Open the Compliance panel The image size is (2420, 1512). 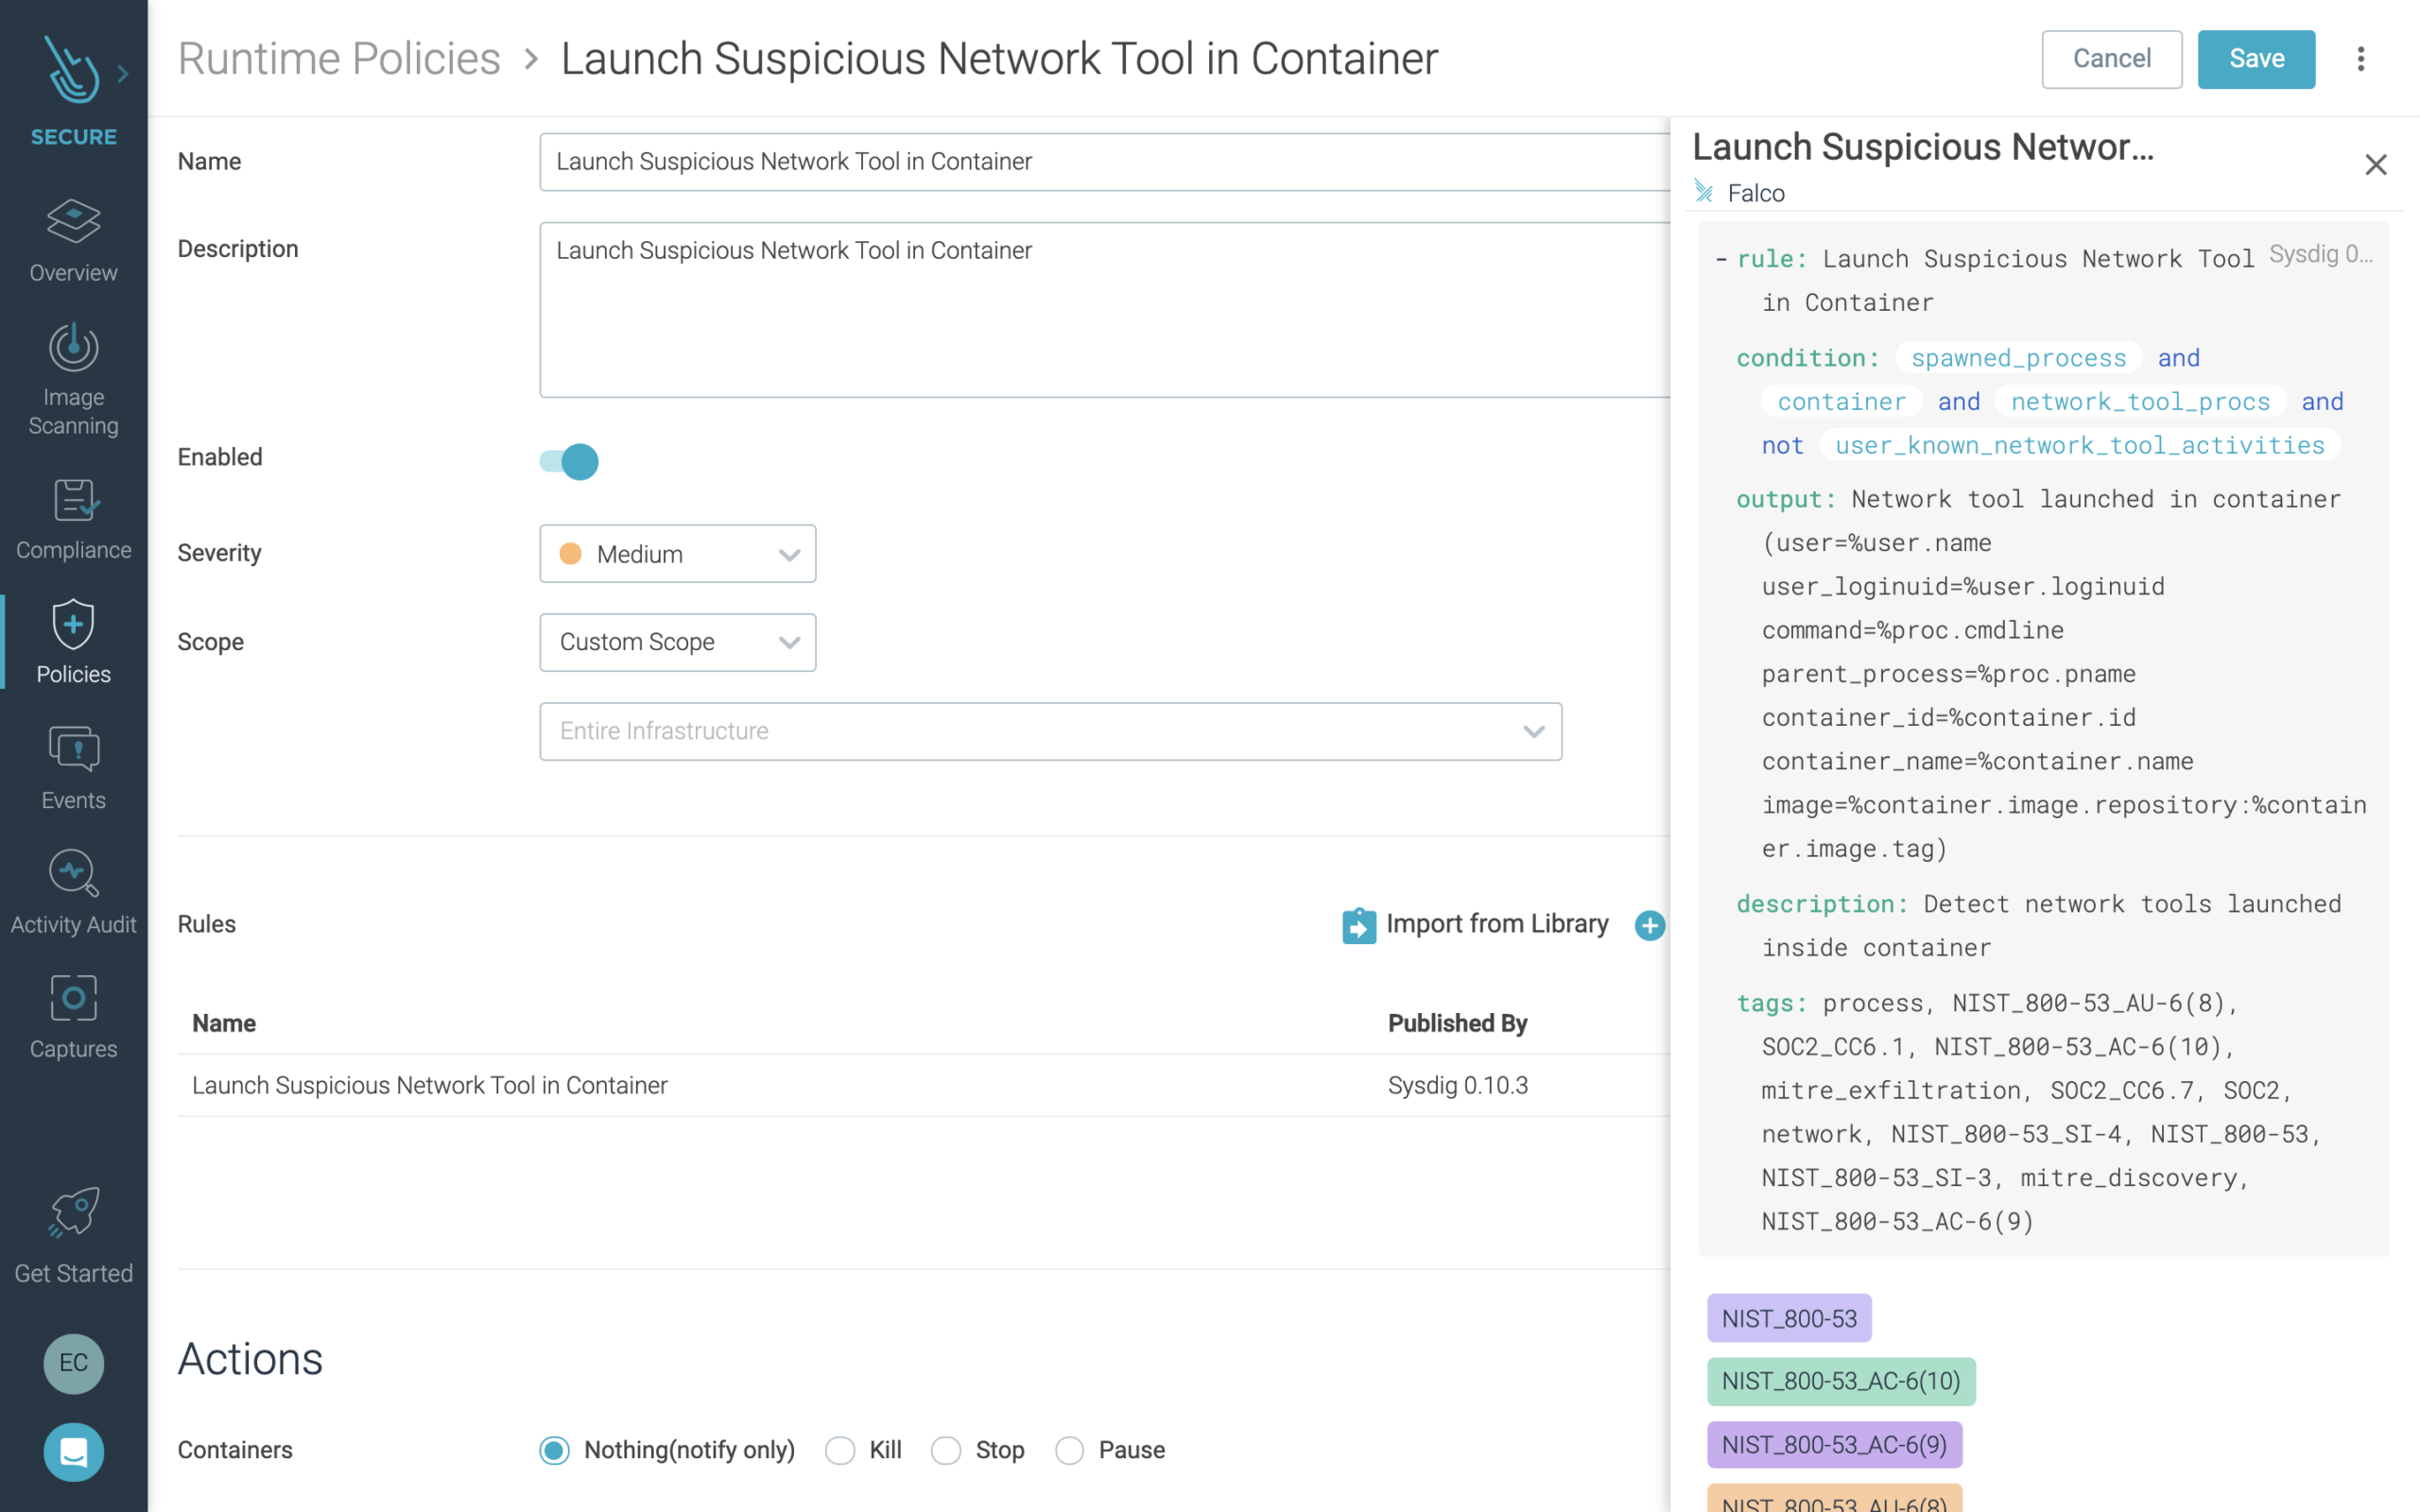click(x=72, y=518)
